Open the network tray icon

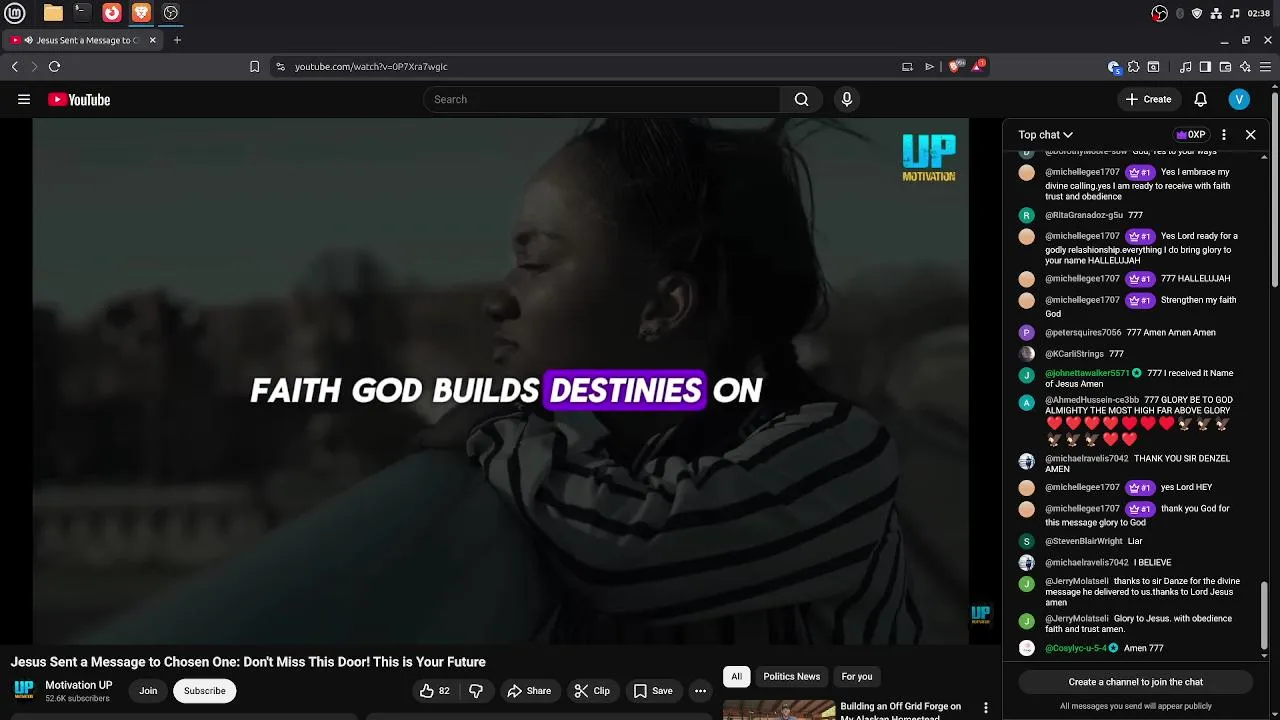click(x=1215, y=13)
